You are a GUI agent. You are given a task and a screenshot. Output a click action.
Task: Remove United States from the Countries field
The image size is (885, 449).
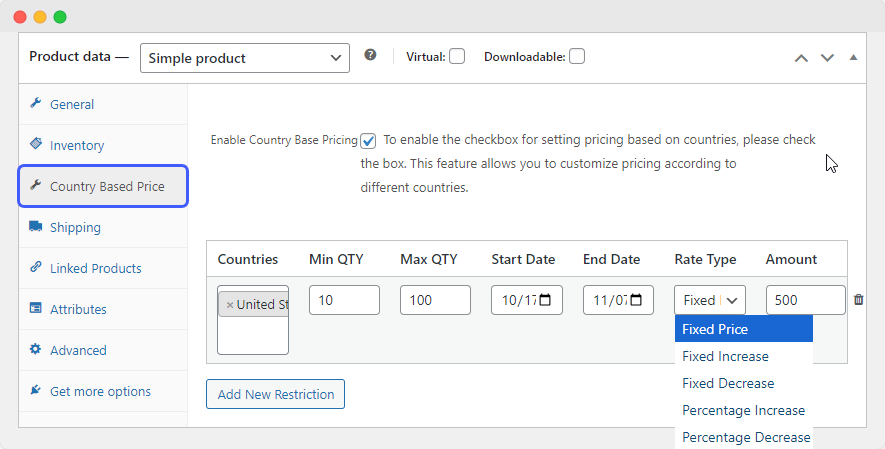point(230,305)
